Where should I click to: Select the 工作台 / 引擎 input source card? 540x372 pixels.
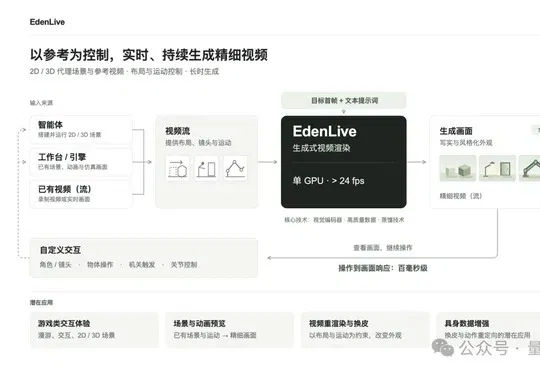[x=81, y=162]
